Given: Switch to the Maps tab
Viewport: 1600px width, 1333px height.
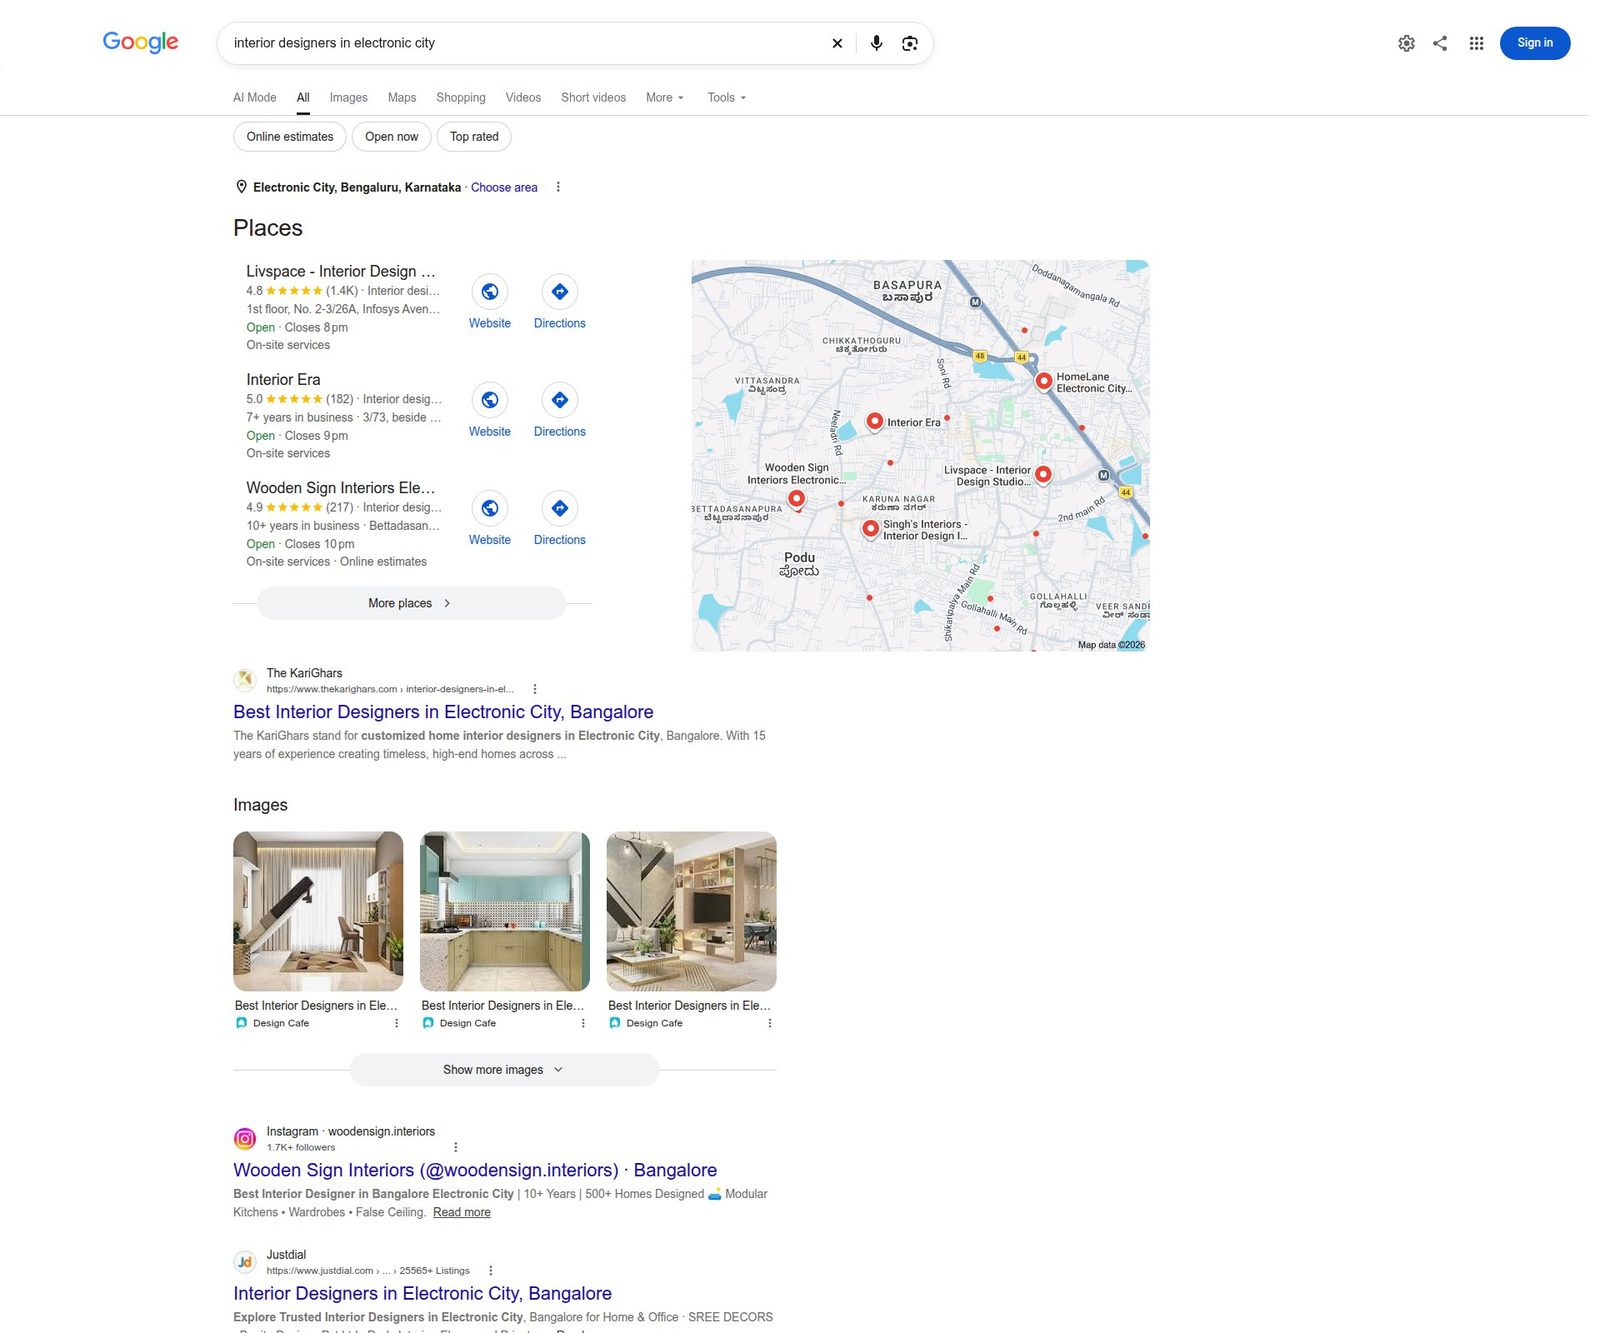Looking at the screenshot, I should click(402, 98).
